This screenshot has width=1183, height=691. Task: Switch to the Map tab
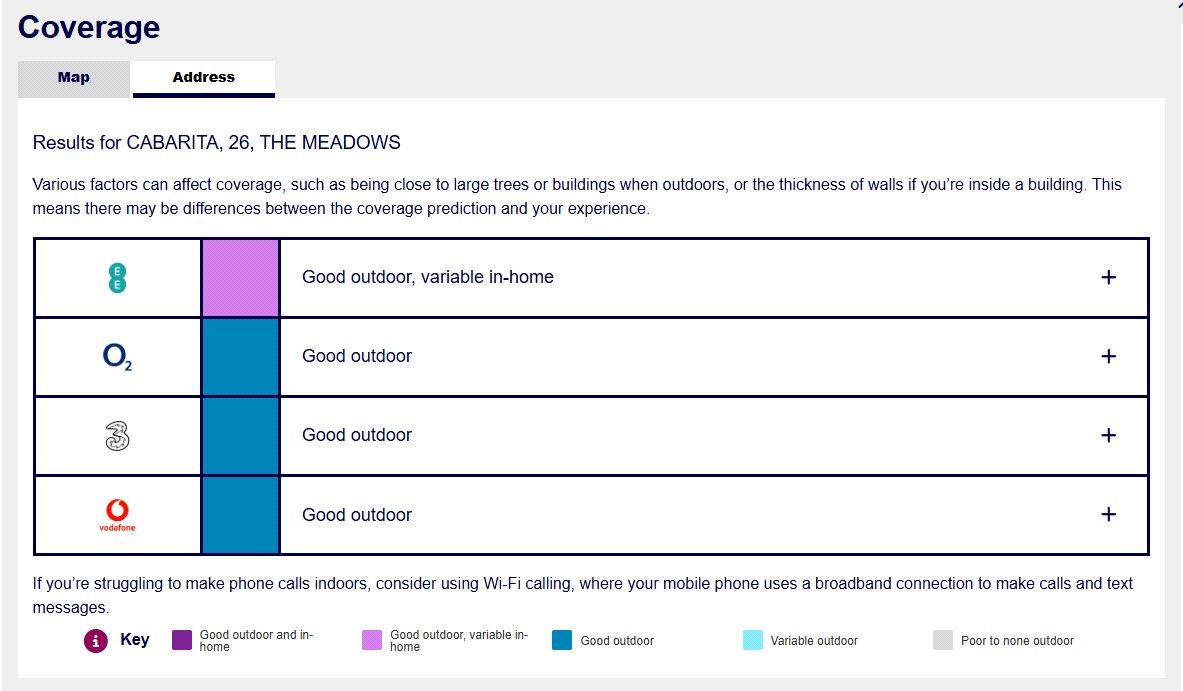[x=74, y=78]
